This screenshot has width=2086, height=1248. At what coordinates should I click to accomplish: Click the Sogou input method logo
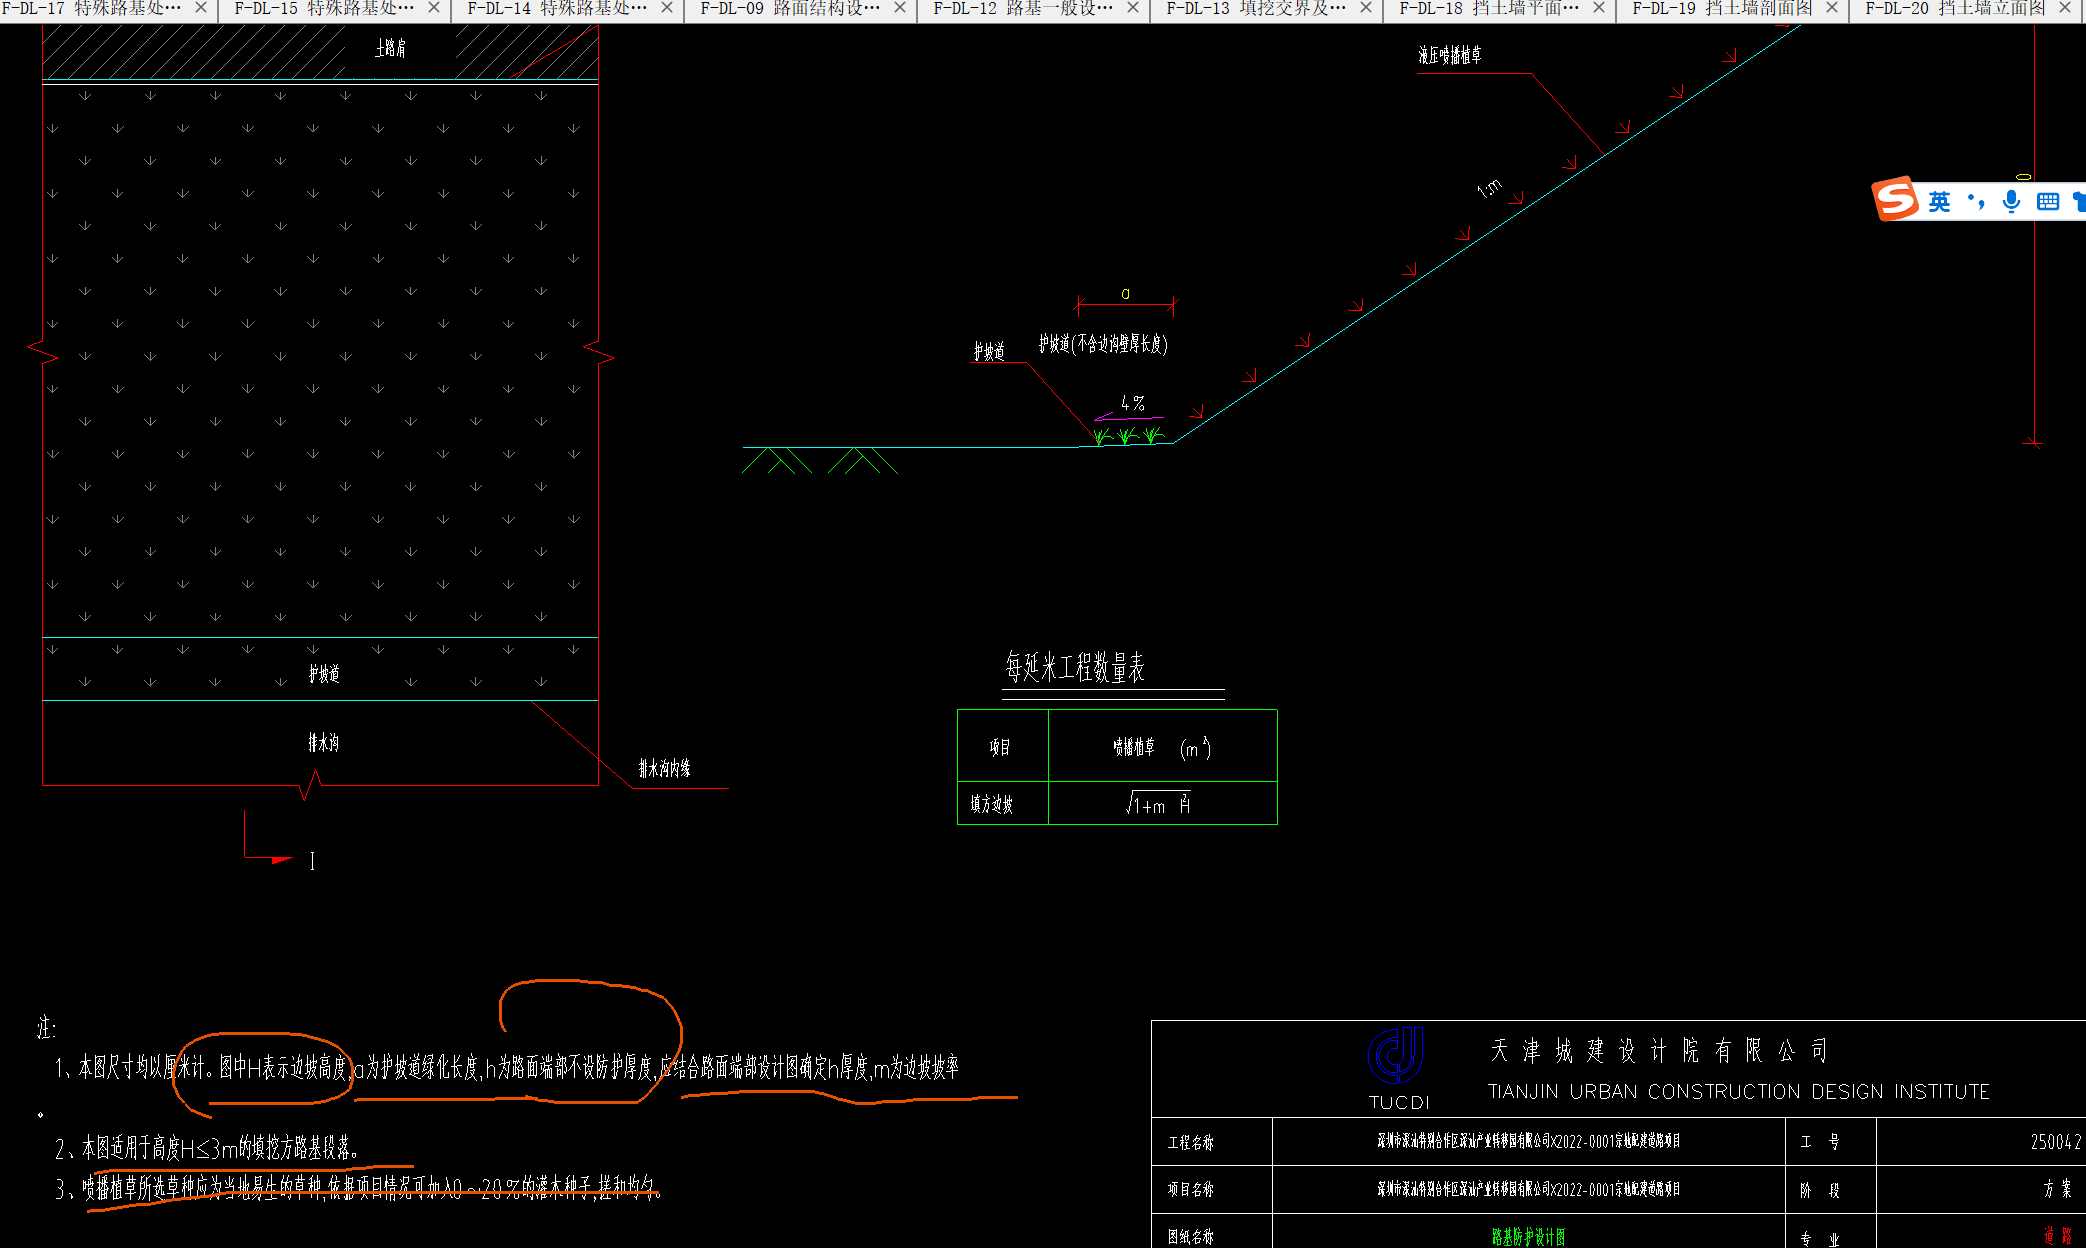1895,200
